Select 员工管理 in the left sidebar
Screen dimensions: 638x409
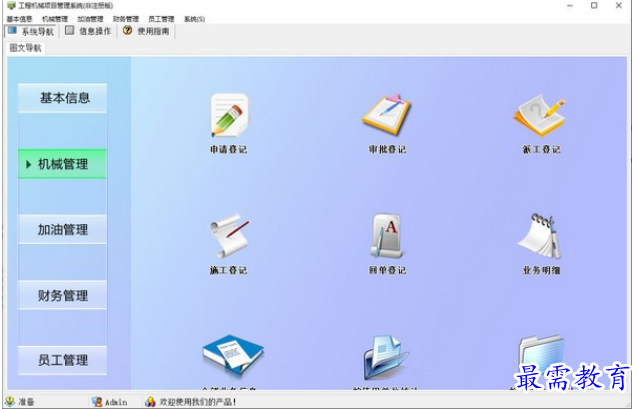[63, 360]
